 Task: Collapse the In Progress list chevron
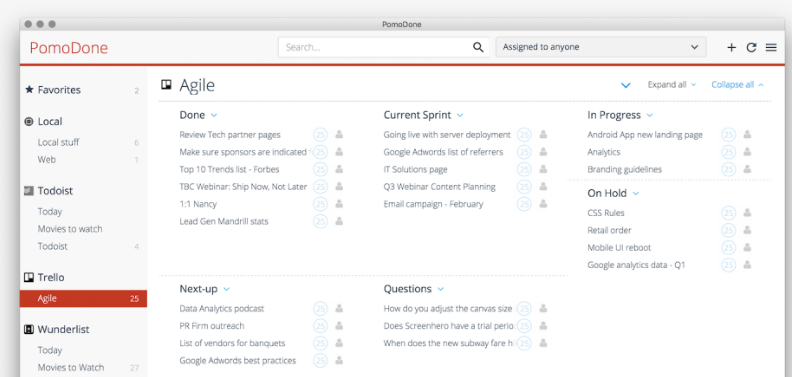[650, 116]
